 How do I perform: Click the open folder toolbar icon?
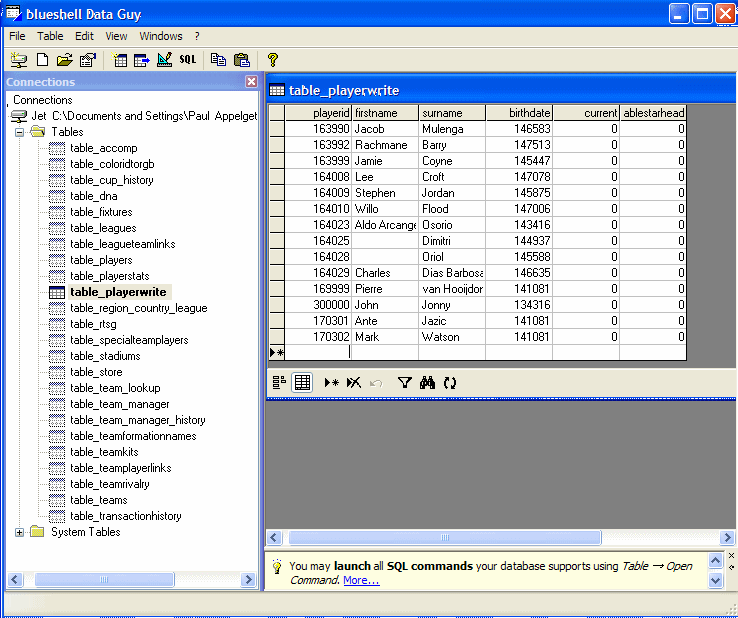point(65,60)
